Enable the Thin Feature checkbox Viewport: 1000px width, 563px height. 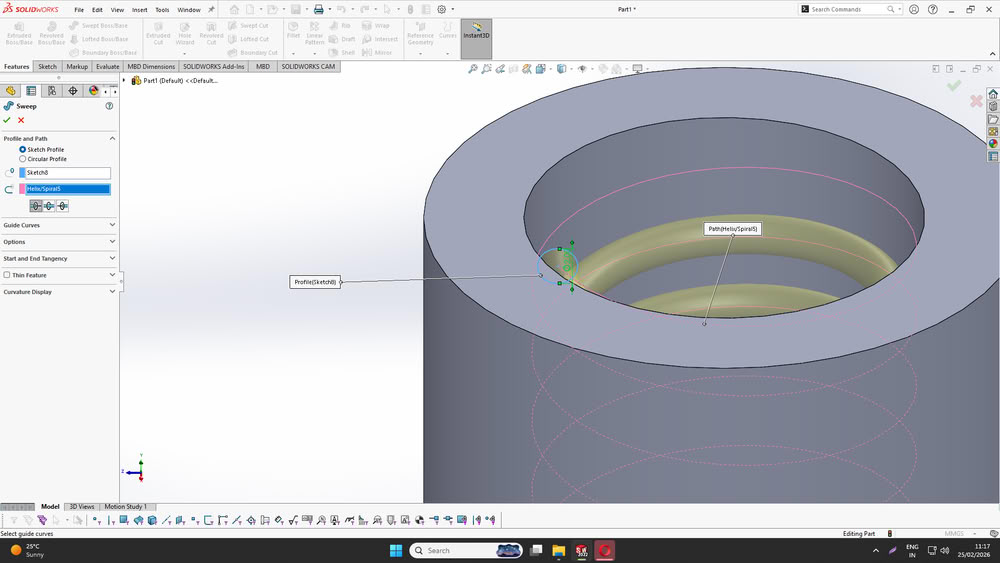point(7,275)
